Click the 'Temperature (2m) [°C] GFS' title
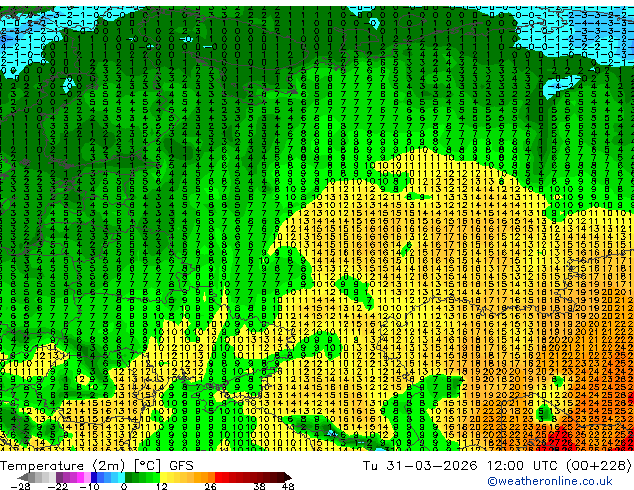 (97, 466)
